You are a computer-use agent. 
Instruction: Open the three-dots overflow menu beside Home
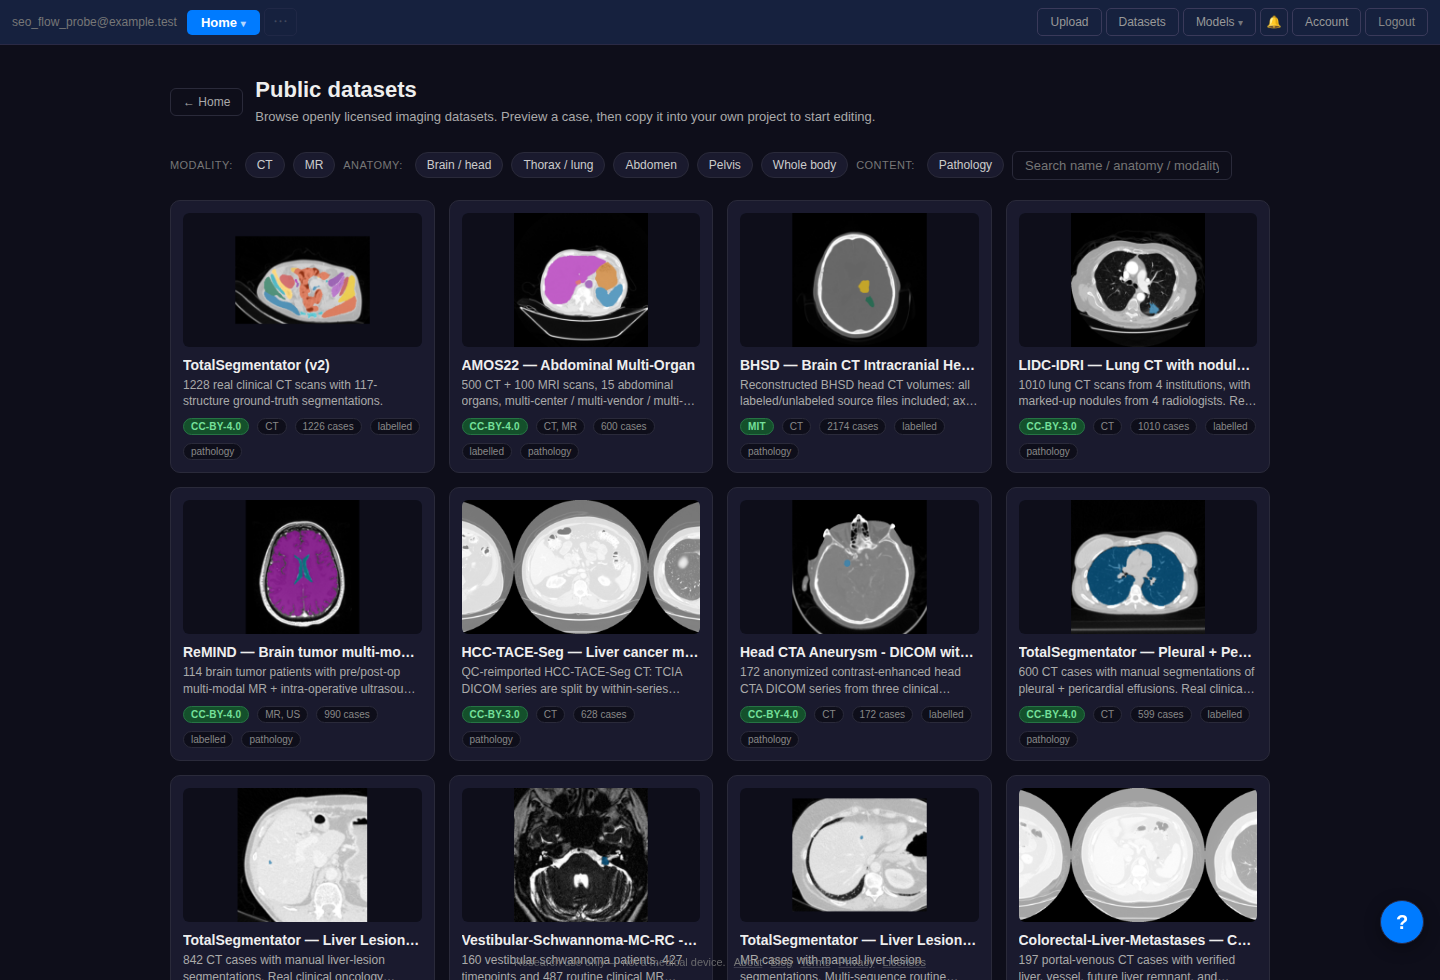281,22
